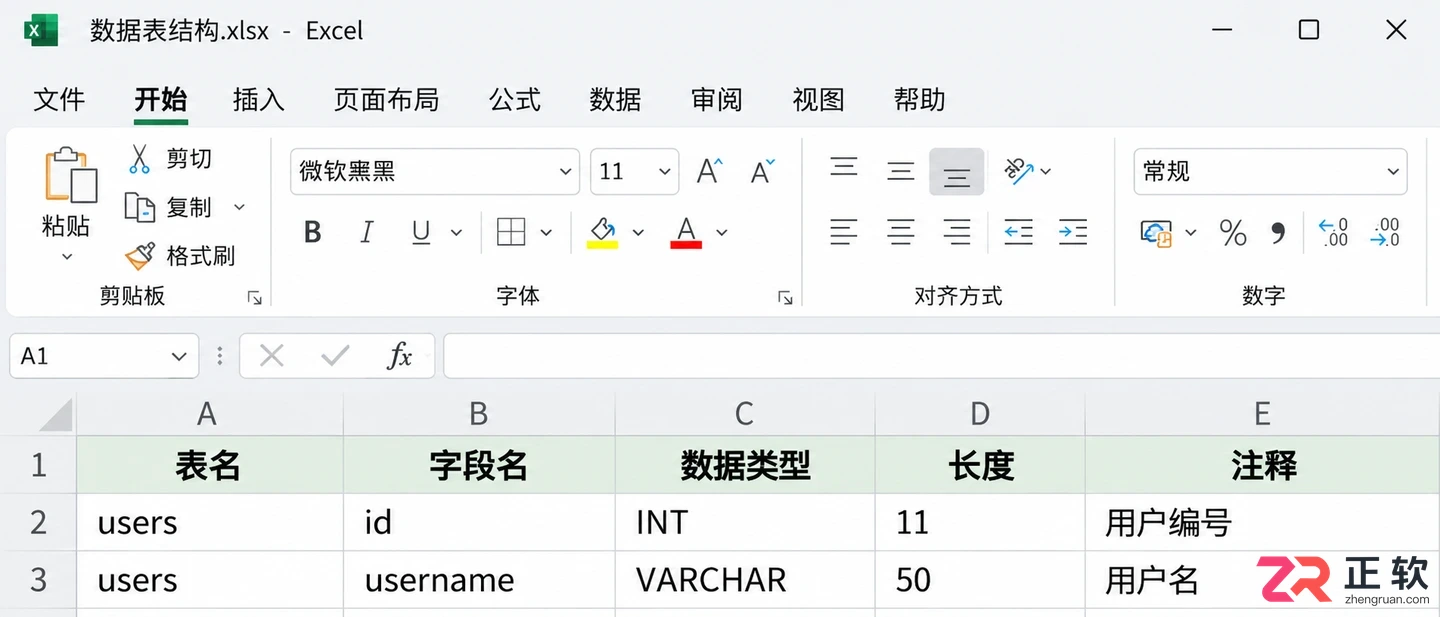This screenshot has height=617, width=1440.
Task: Open the Paste options arrow below 粘贴
Action: tap(67, 257)
